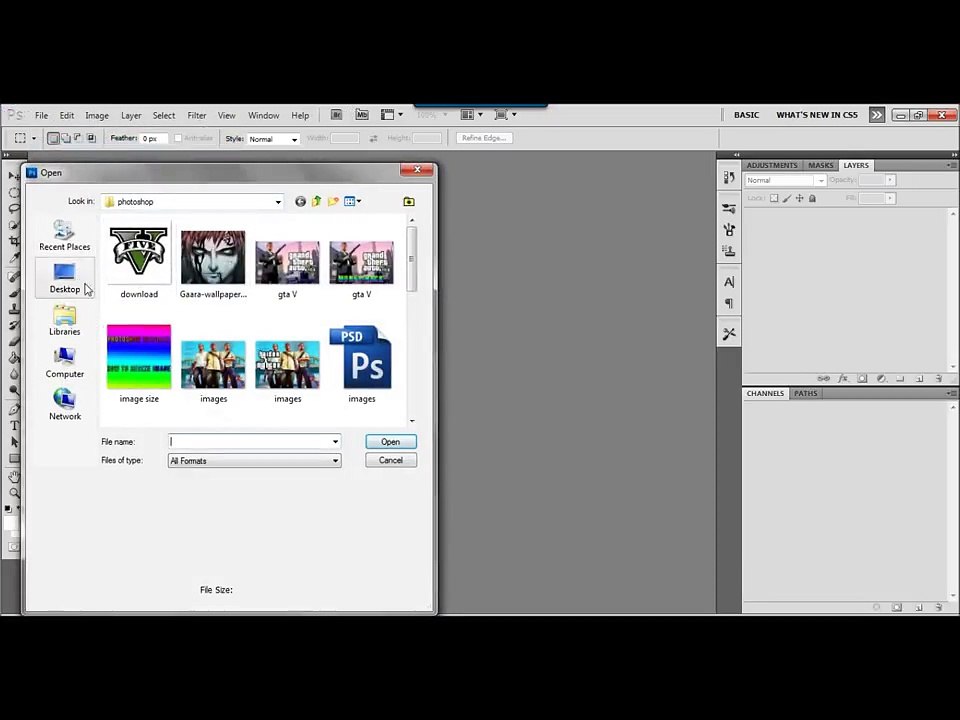960x720 pixels.
Task: Go back to last folder visited
Action: click(300, 201)
